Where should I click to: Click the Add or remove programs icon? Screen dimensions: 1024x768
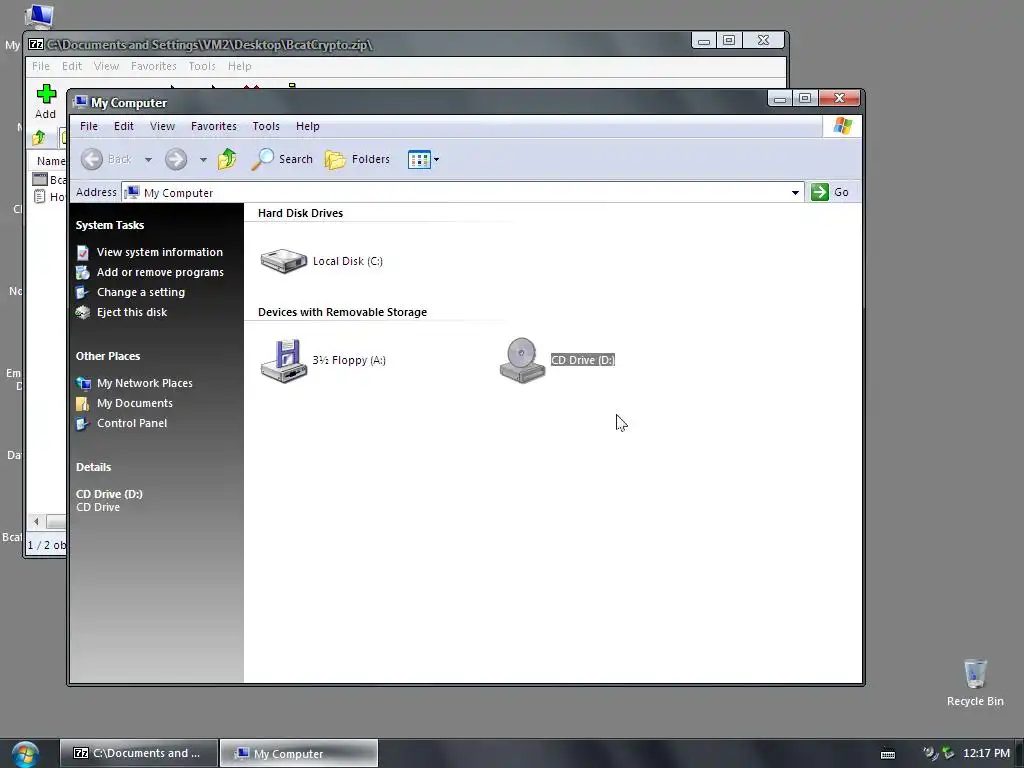click(x=82, y=272)
